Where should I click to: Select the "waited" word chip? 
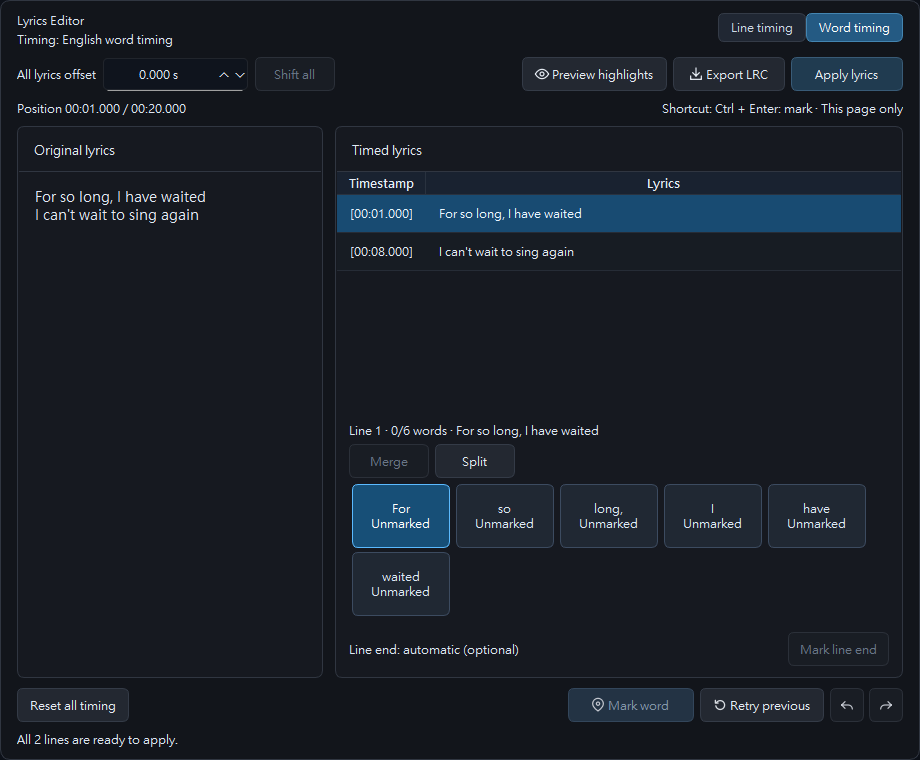click(x=401, y=584)
